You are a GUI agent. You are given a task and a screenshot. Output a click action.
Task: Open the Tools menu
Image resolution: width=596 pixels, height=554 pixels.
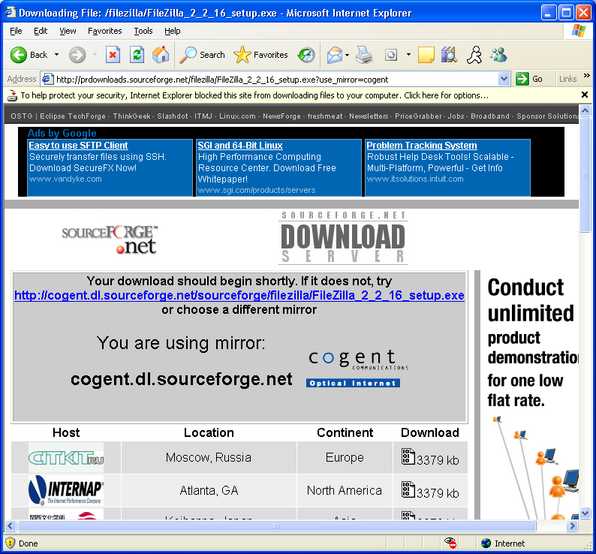pyautogui.click(x=143, y=31)
